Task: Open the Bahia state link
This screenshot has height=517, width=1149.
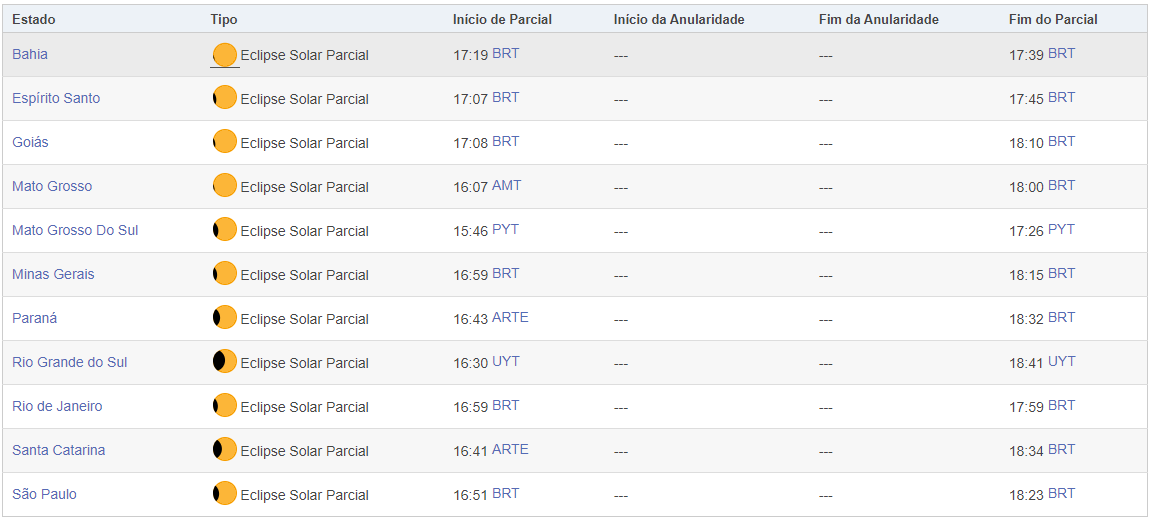Action: tap(30, 54)
